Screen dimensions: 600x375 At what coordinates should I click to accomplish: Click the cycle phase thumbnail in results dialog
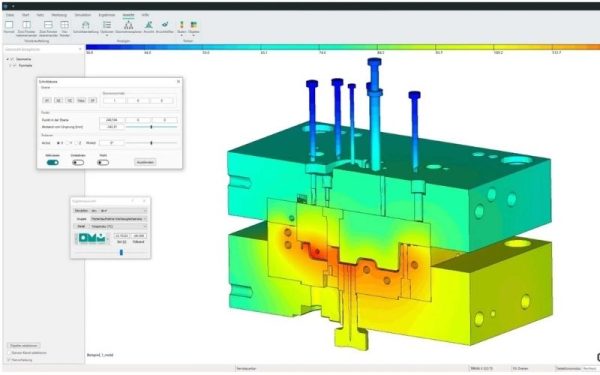(92, 238)
